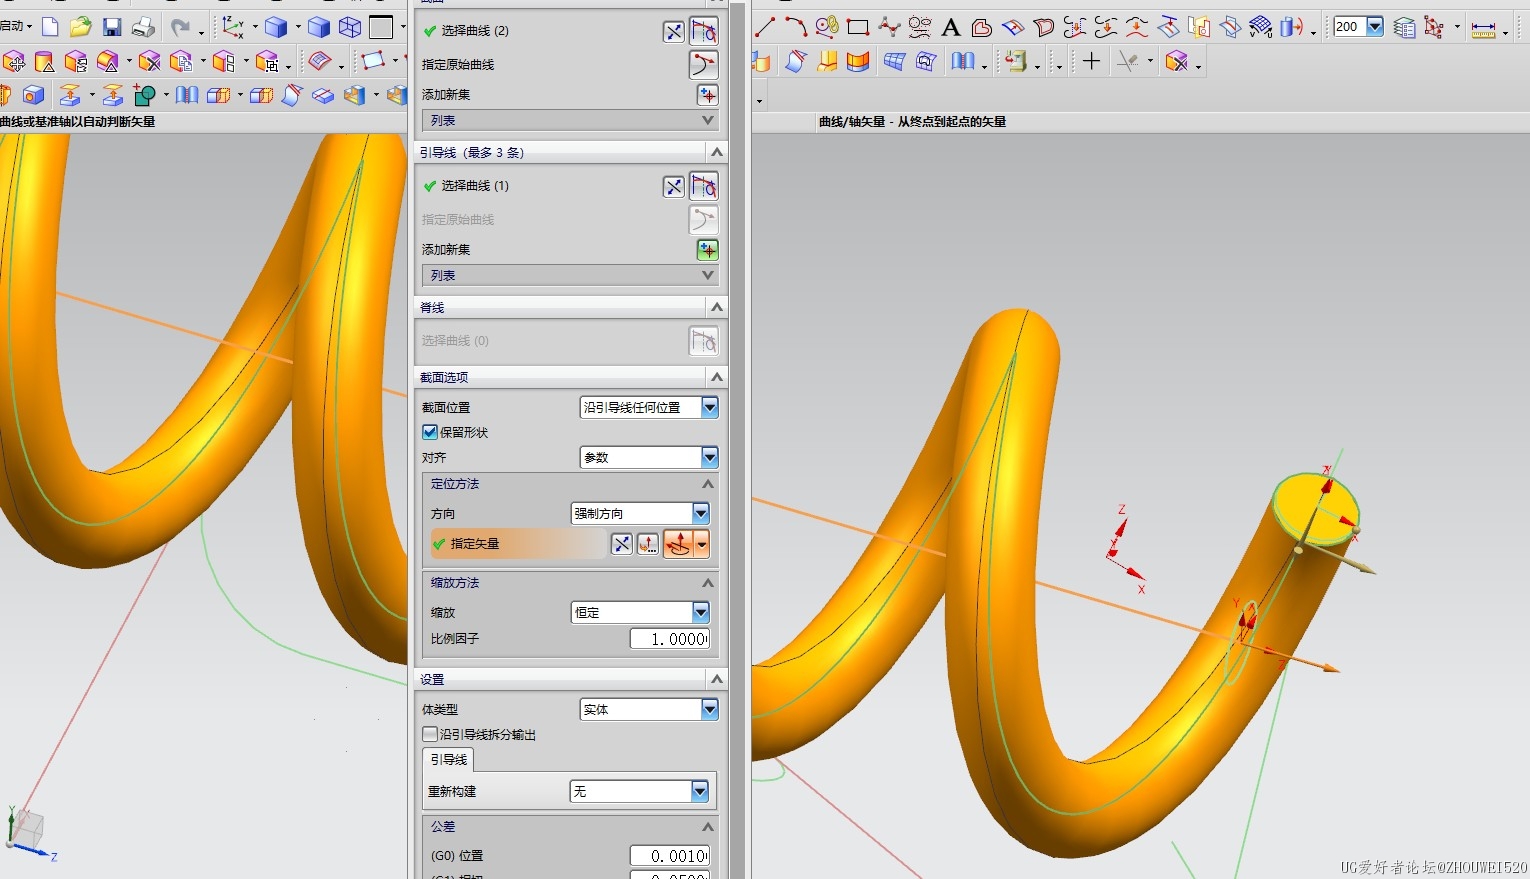
Task: Reverse direction for guide curve (1)
Action: click(674, 187)
